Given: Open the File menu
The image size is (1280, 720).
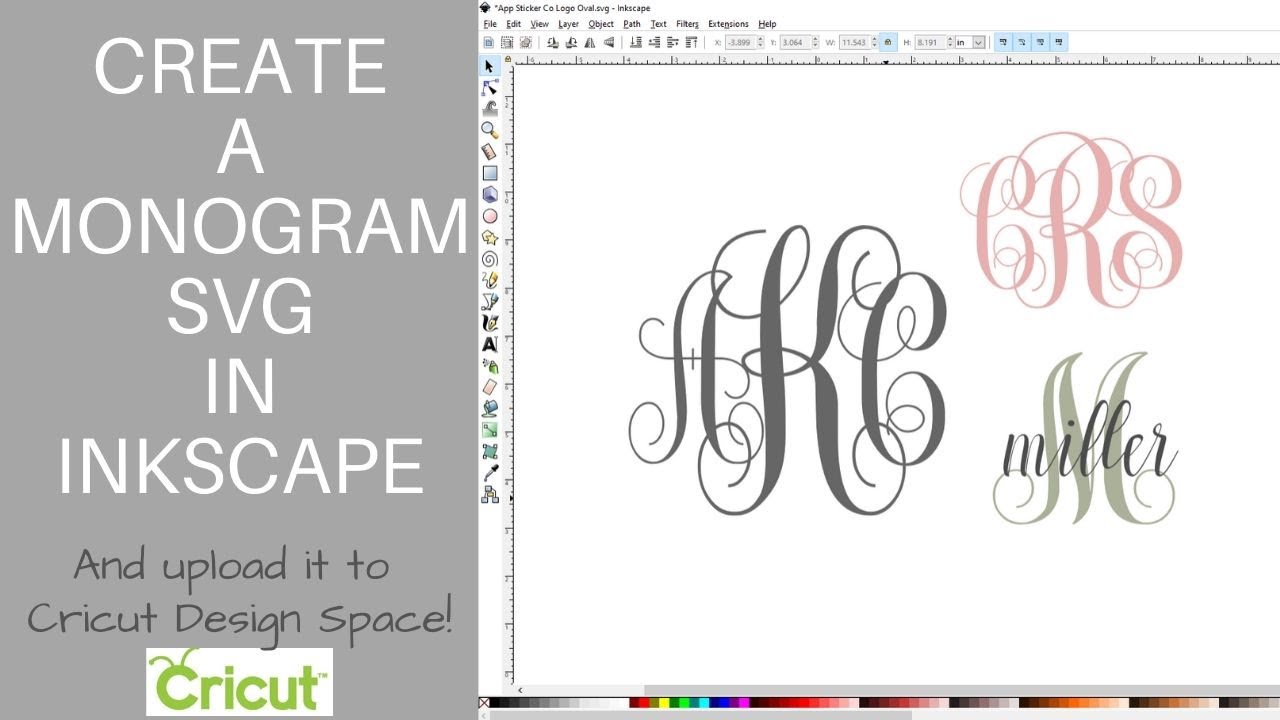Looking at the screenshot, I should (x=490, y=24).
